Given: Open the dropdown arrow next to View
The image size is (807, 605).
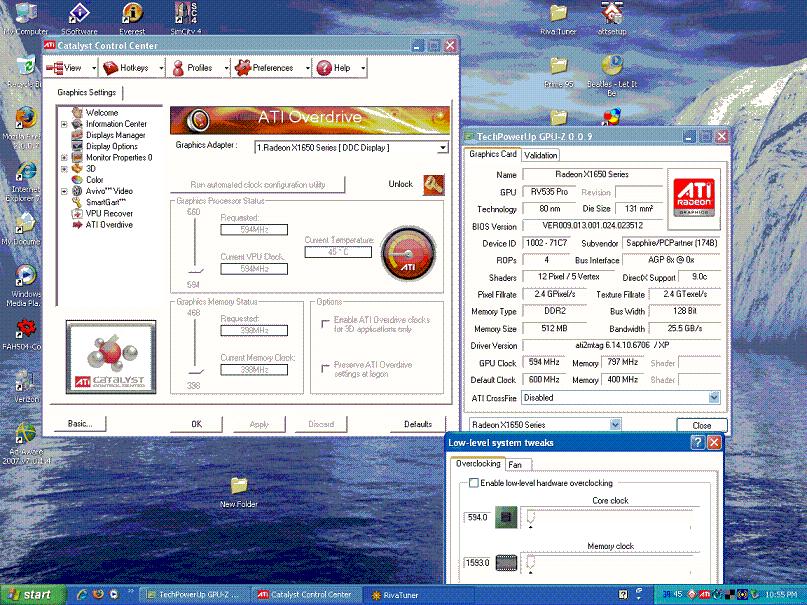Looking at the screenshot, I should [94, 68].
